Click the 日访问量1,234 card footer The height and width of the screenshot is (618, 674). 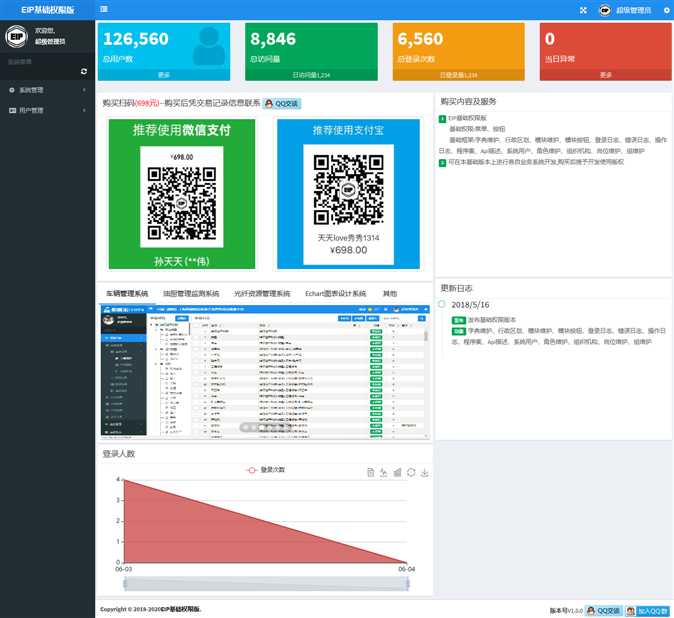tap(311, 75)
